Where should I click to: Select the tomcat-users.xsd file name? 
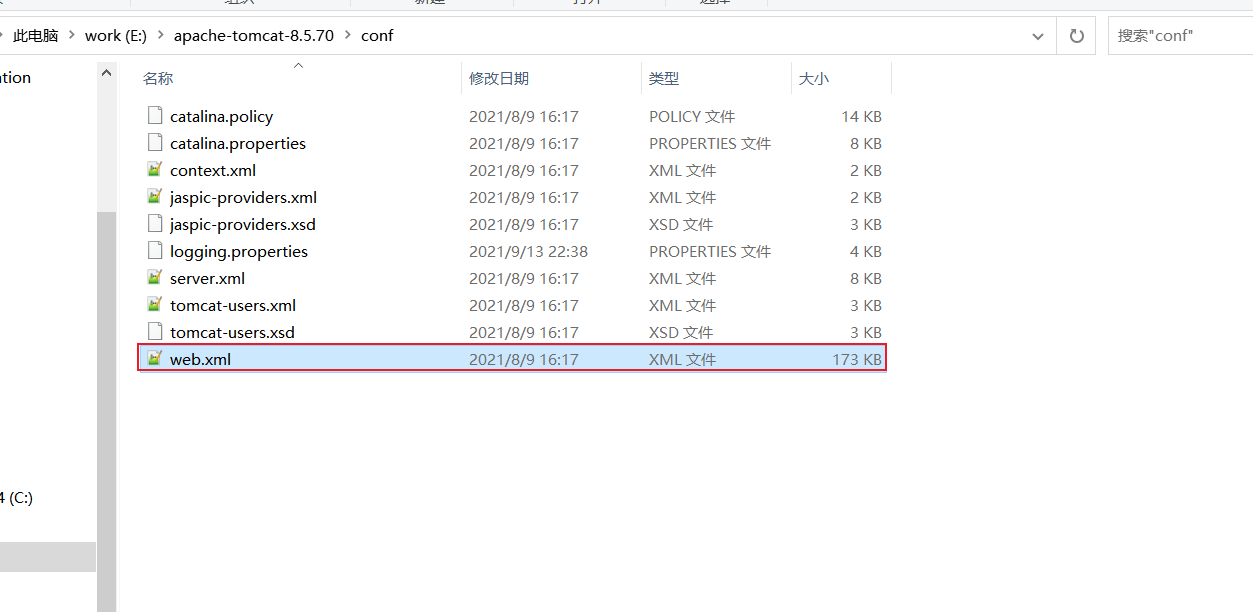(x=232, y=332)
